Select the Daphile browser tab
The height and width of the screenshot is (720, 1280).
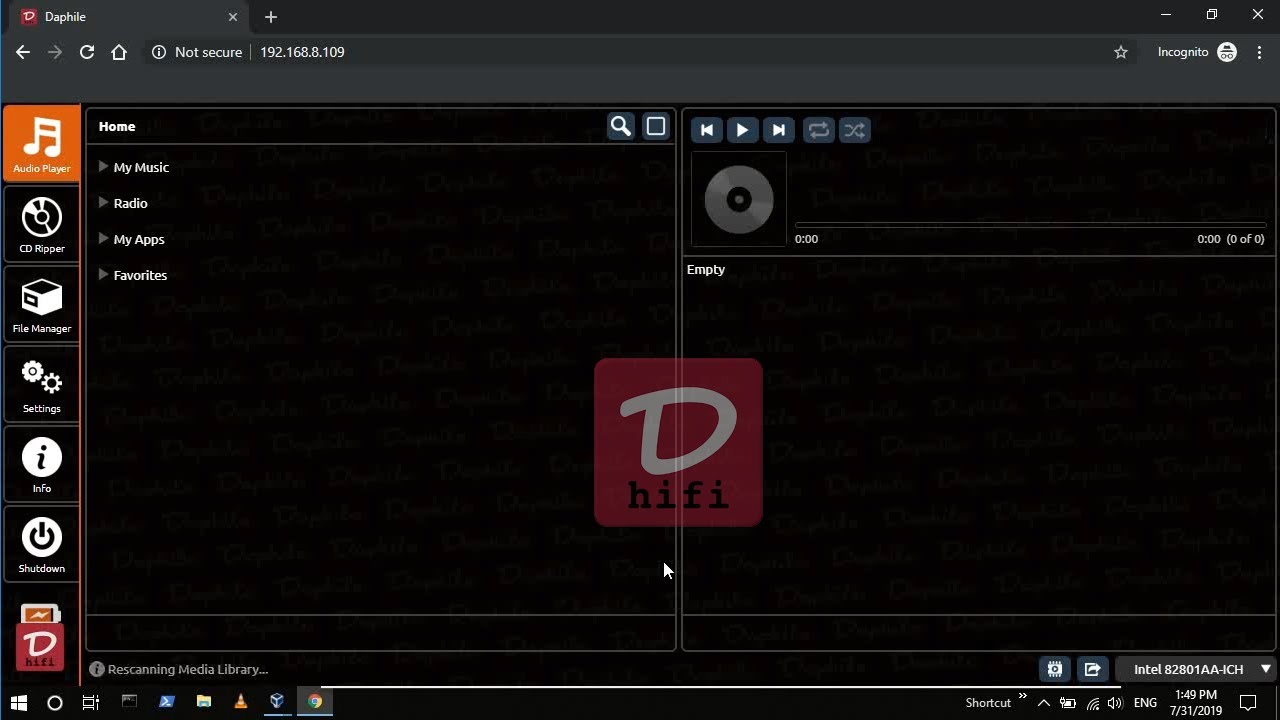pos(128,17)
